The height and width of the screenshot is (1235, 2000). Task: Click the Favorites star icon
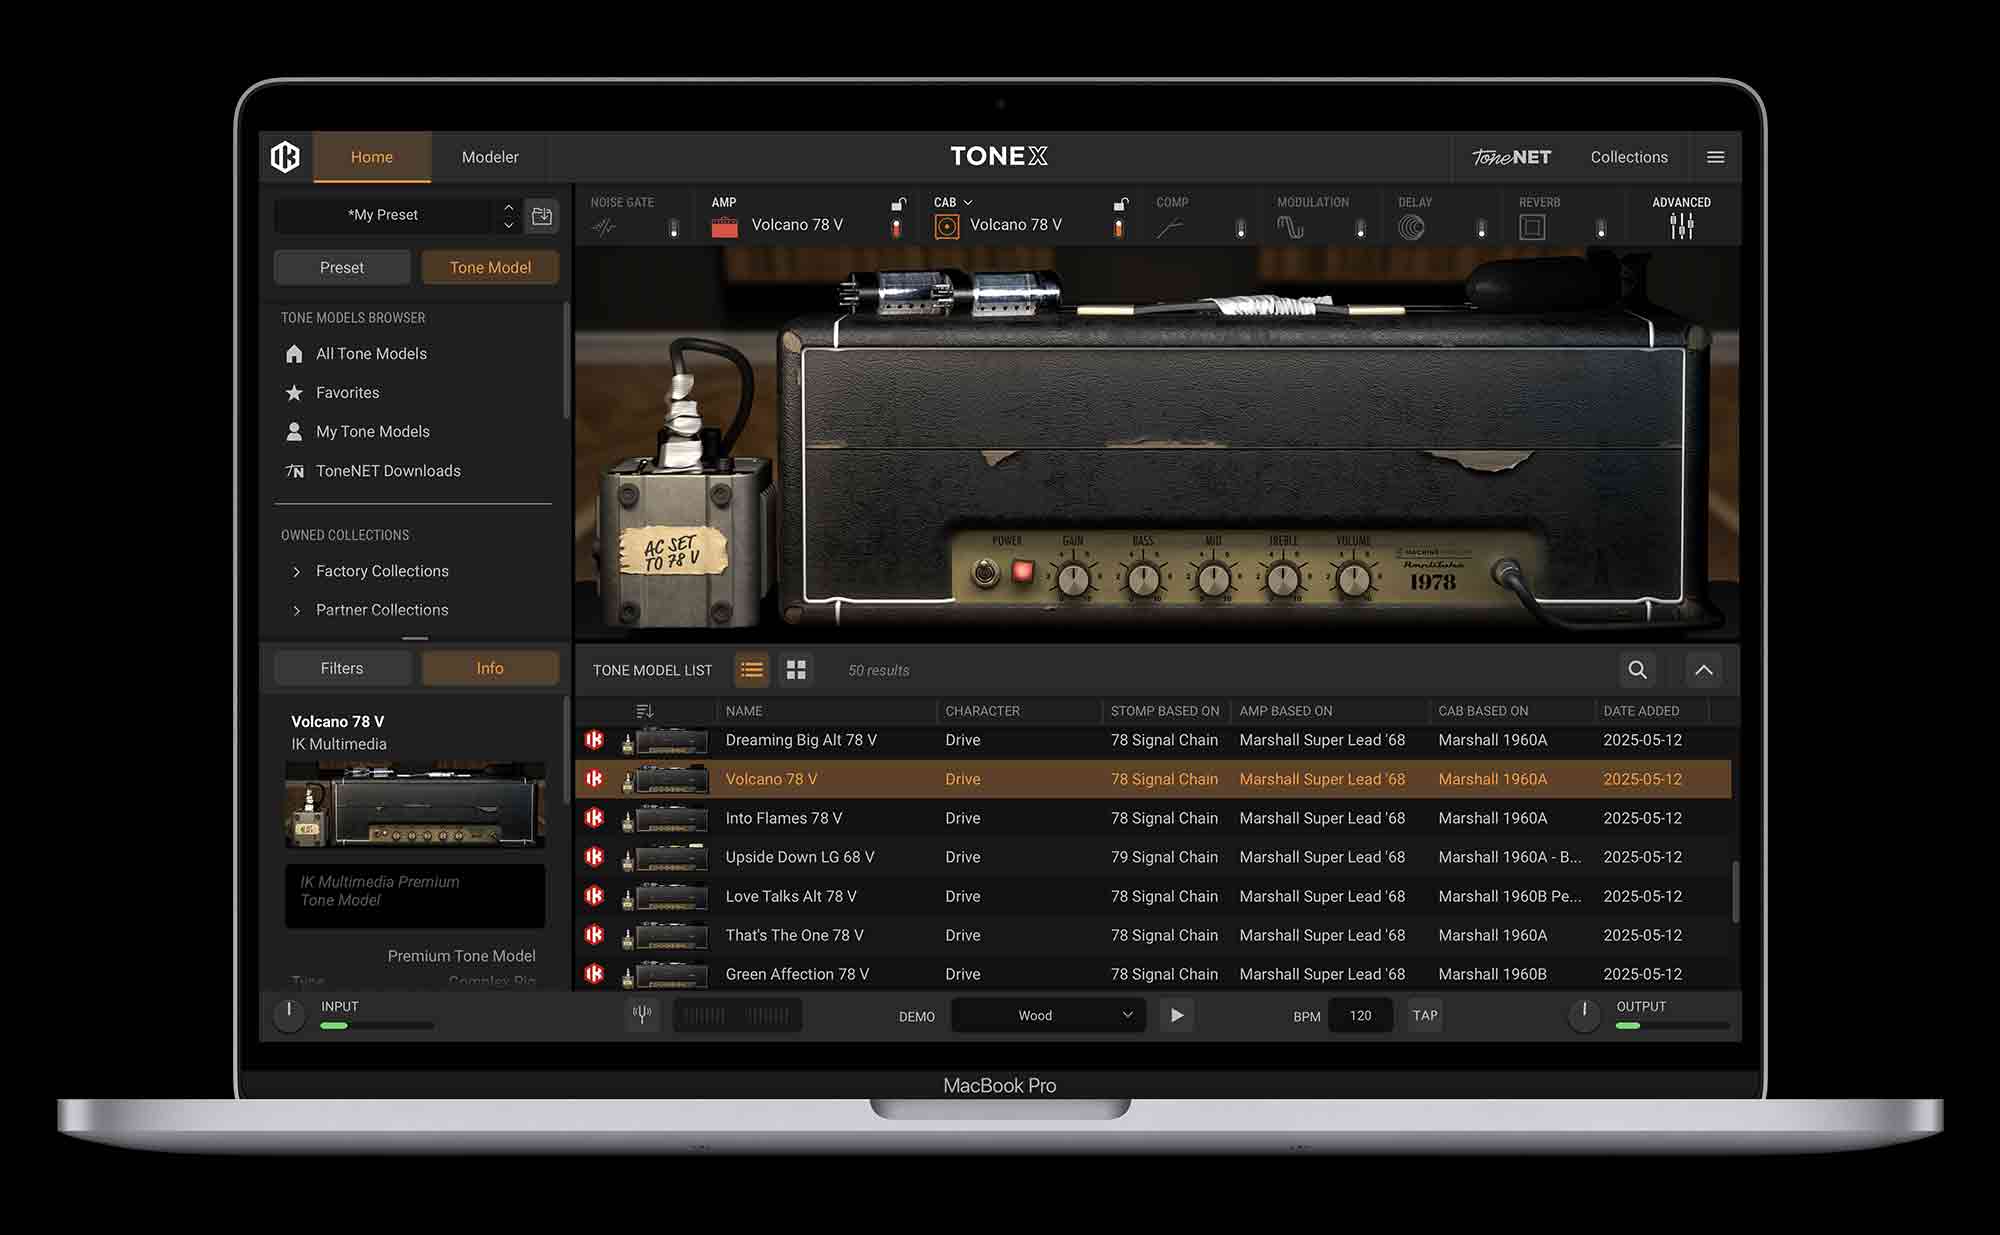pyautogui.click(x=294, y=393)
